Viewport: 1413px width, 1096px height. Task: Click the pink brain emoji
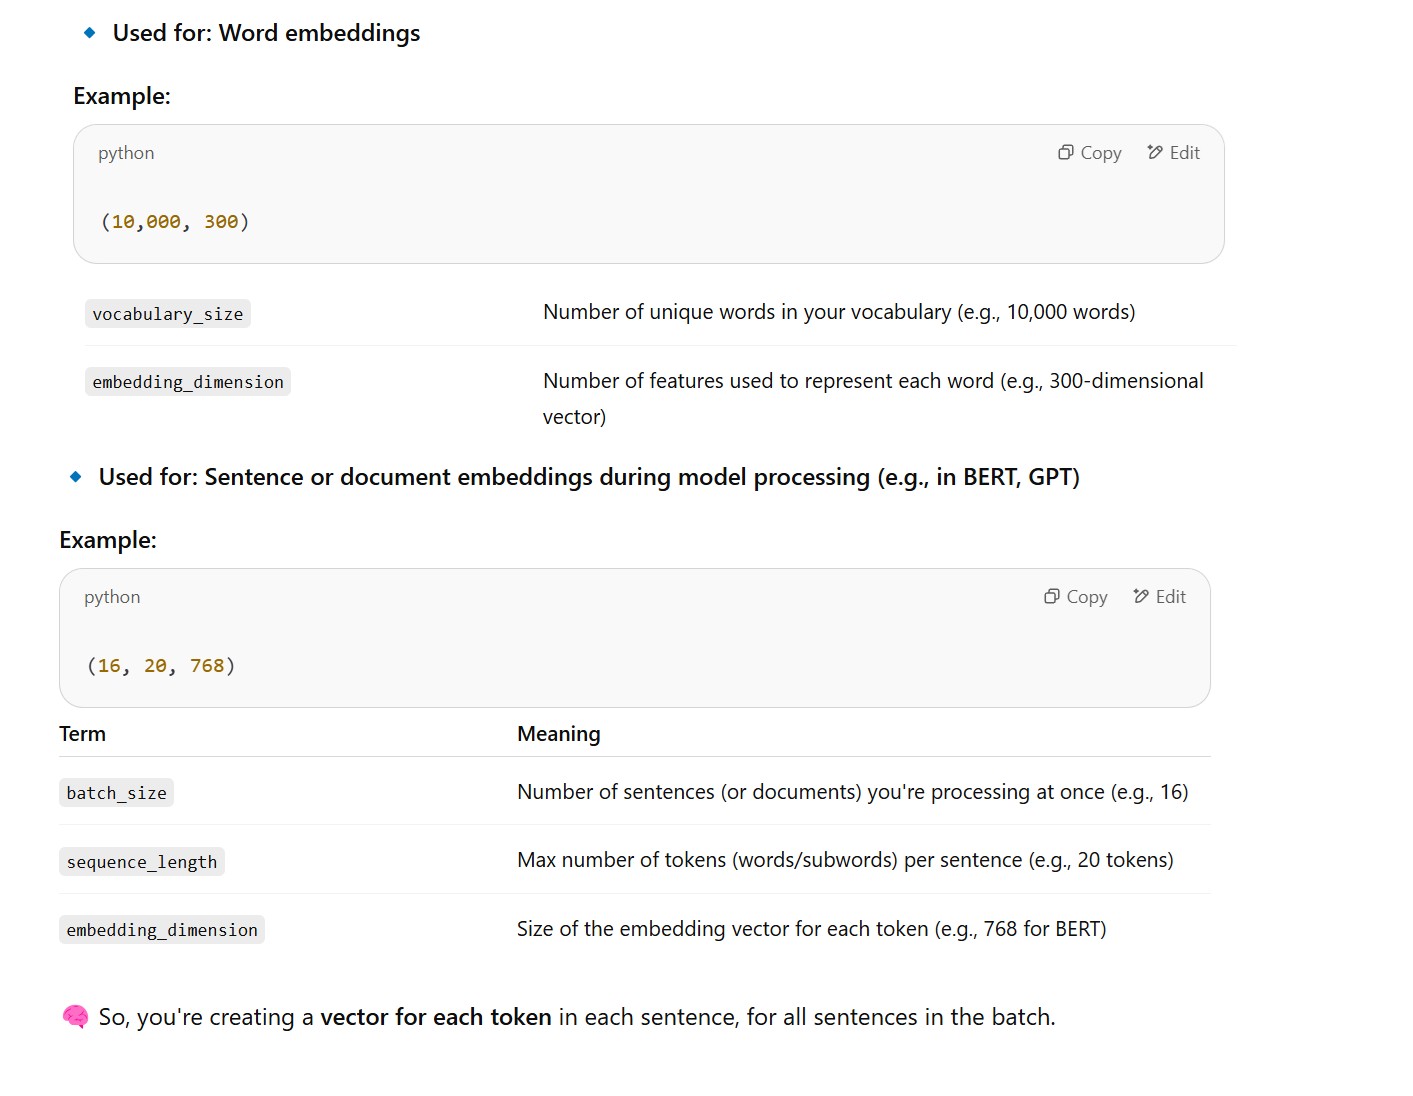pos(75,1017)
